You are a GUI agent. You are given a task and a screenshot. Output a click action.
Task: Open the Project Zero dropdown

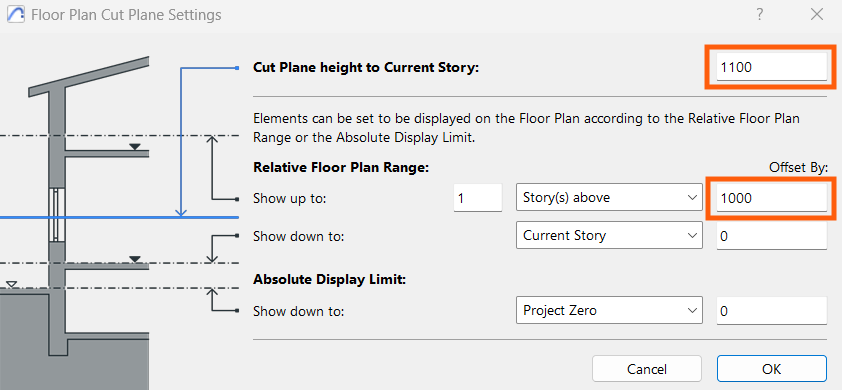pos(609,310)
